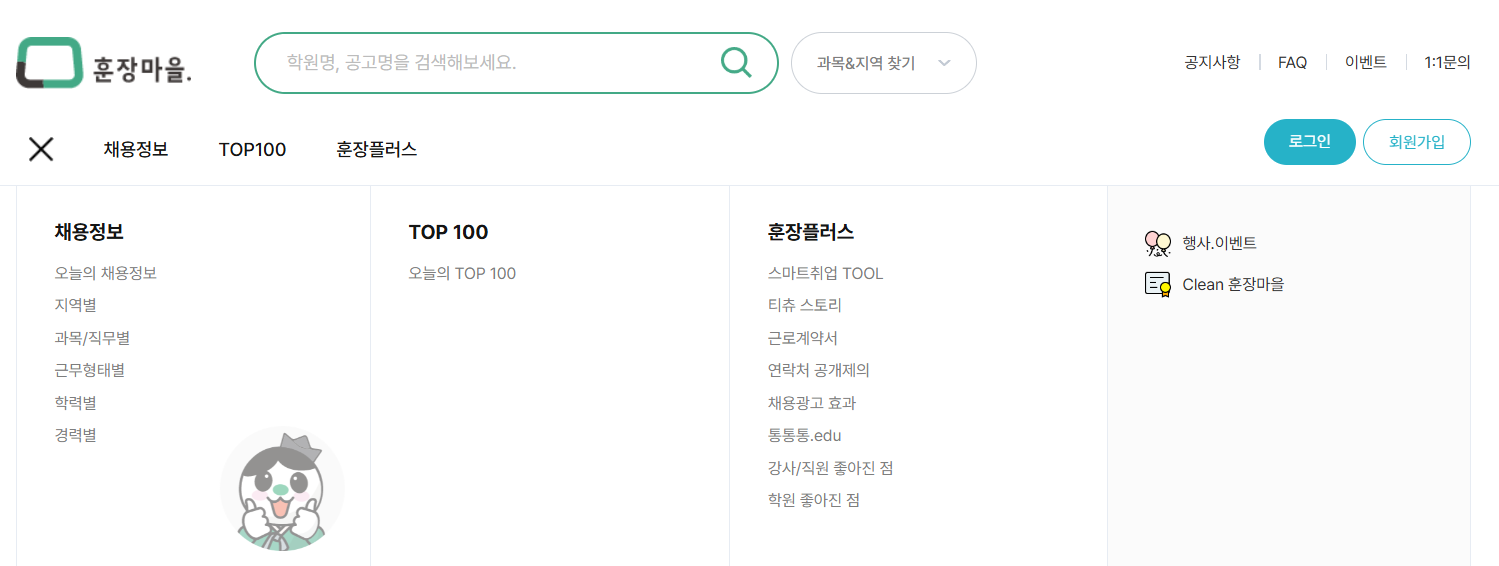The width and height of the screenshot is (1499, 566).
Task: Close the mega menu with the X icon
Action: coord(41,149)
